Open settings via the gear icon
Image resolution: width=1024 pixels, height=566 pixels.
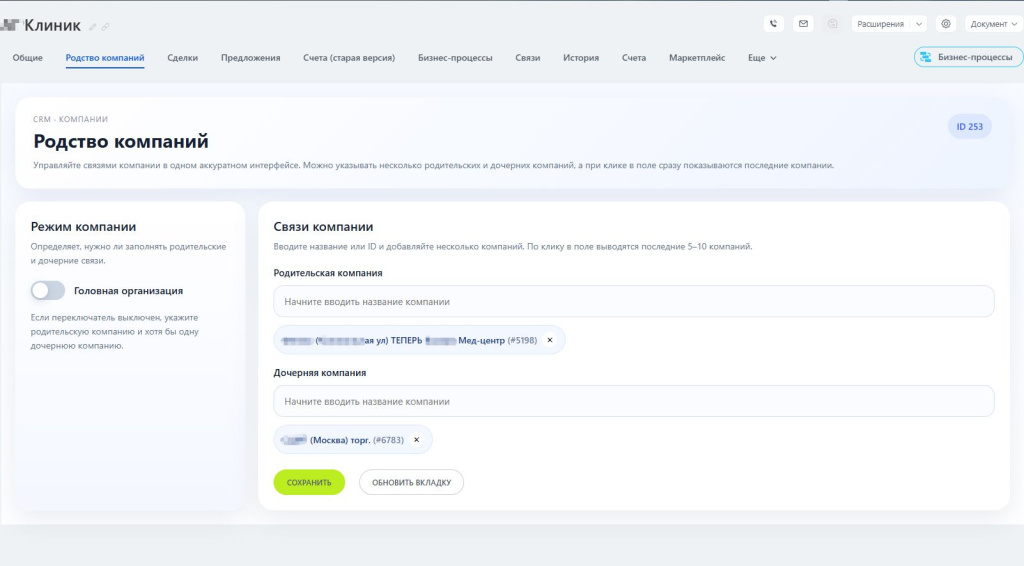tap(946, 24)
